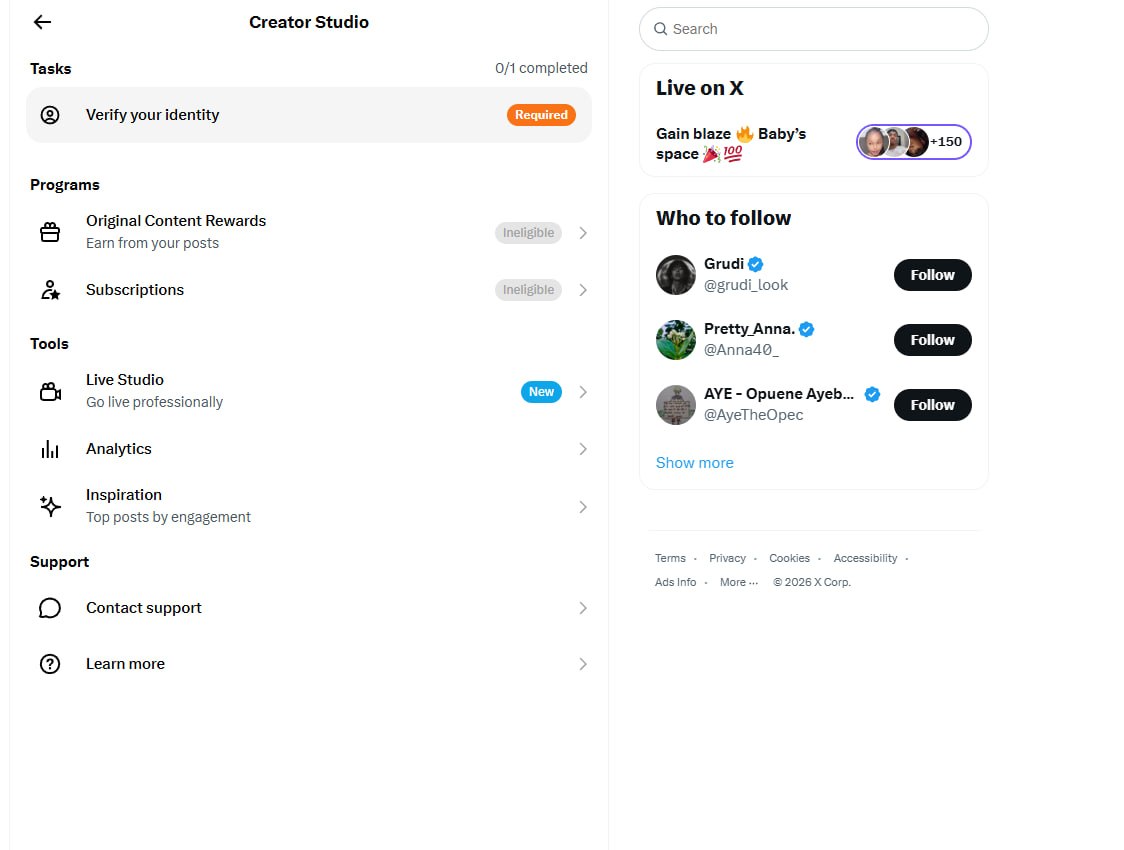Click the Live Studio camera icon
The height and width of the screenshot is (850, 1124).
click(49, 391)
